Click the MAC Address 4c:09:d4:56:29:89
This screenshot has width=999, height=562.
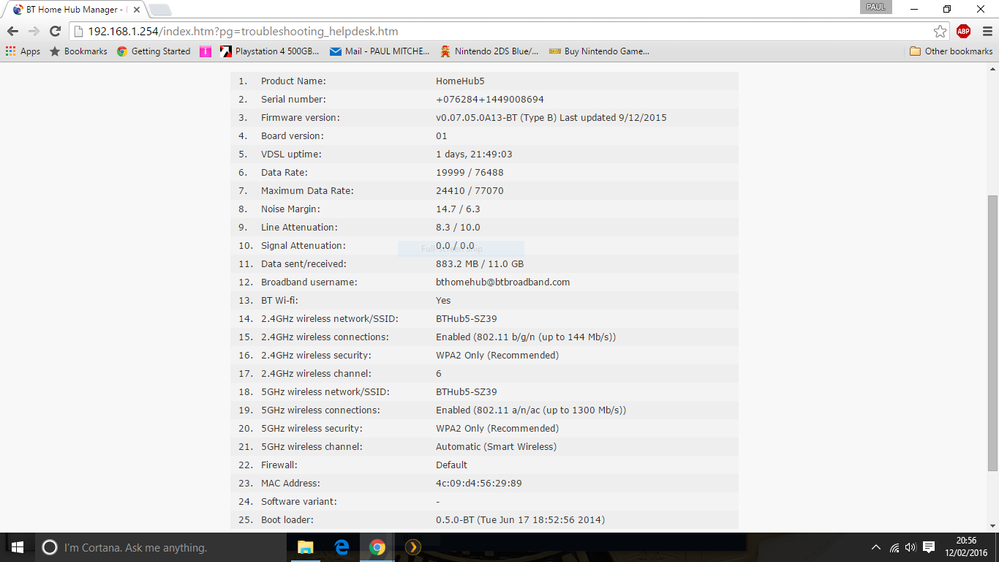tap(479, 484)
